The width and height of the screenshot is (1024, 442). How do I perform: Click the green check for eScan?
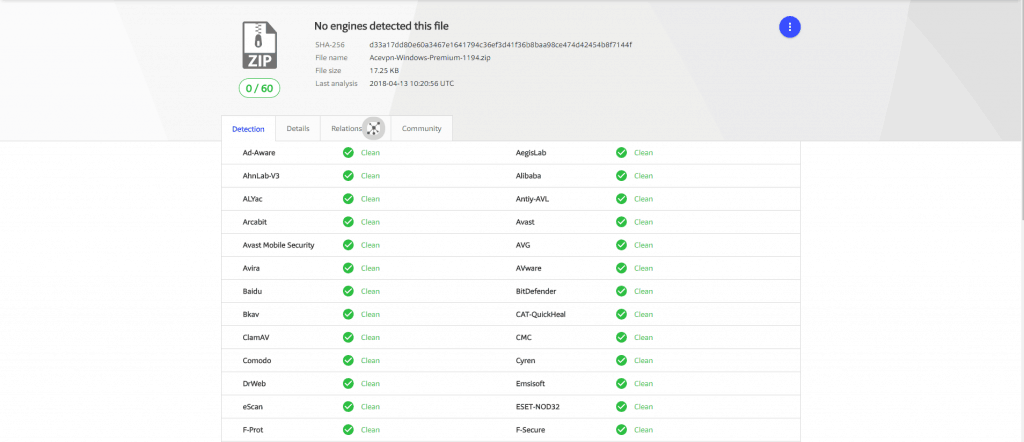click(348, 407)
